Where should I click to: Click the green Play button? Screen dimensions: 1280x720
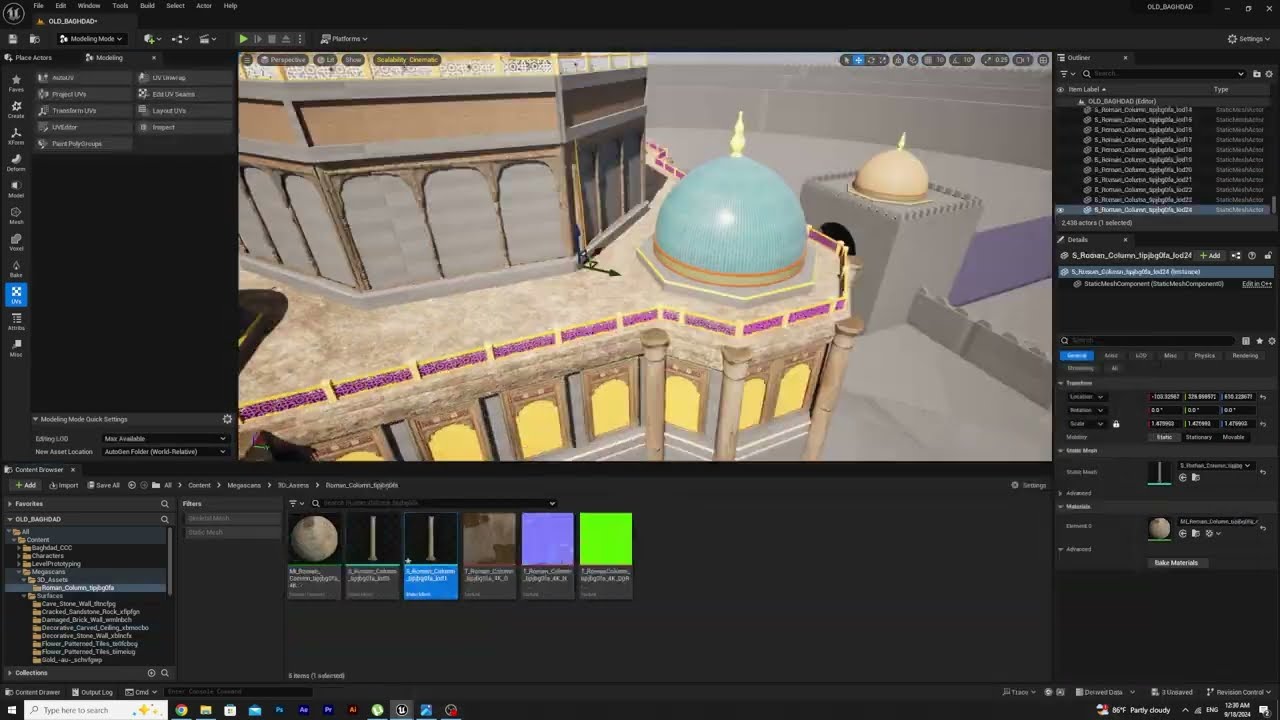(243, 39)
